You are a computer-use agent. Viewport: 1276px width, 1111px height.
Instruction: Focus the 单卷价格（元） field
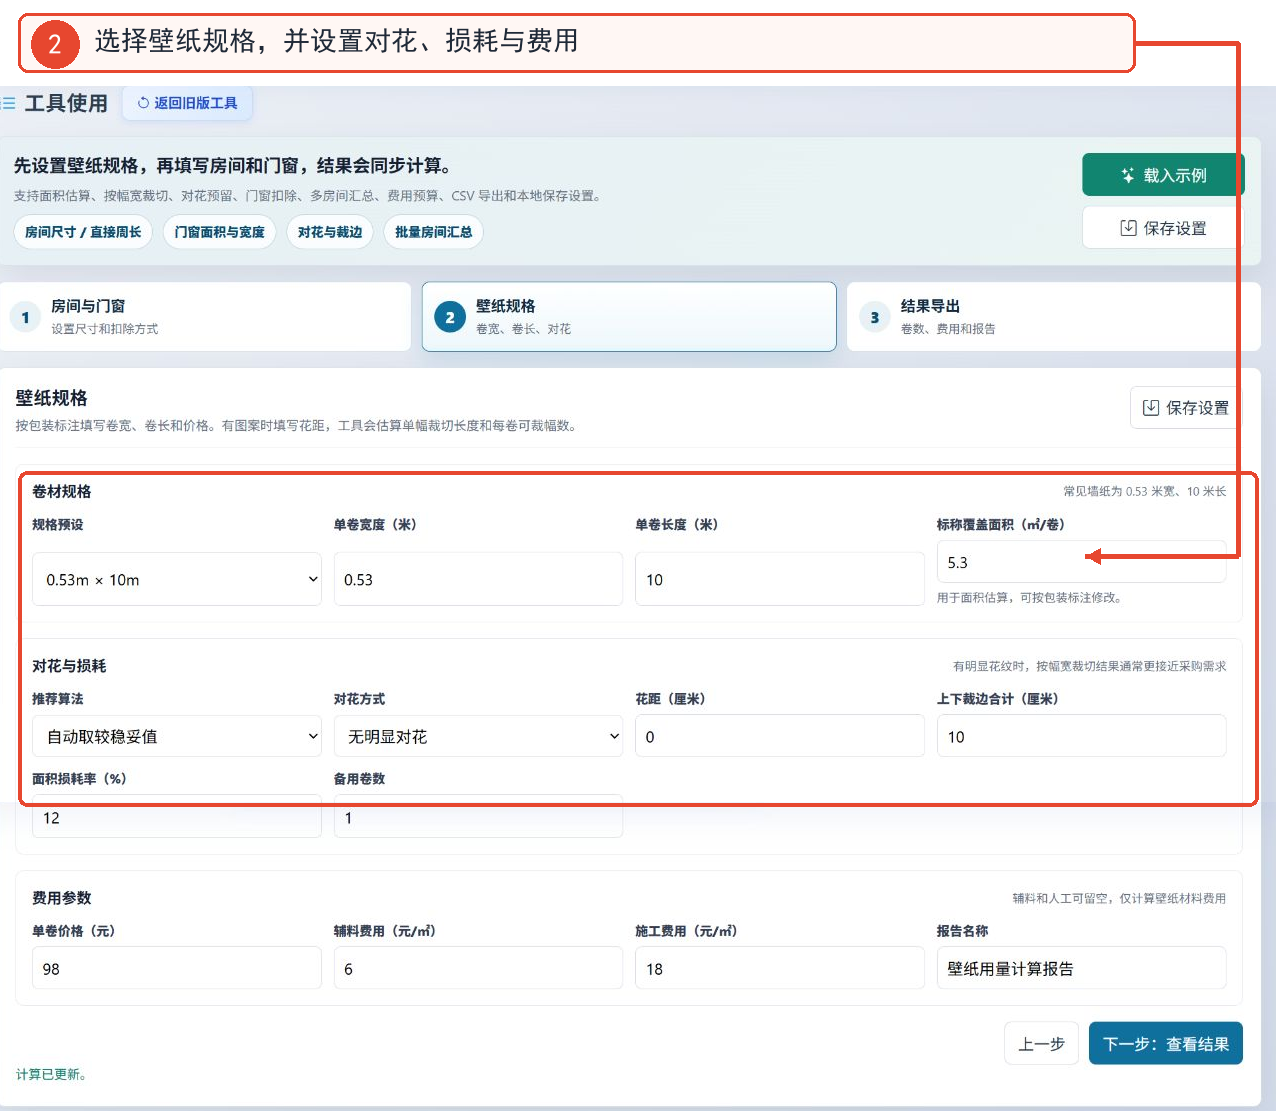point(177,968)
